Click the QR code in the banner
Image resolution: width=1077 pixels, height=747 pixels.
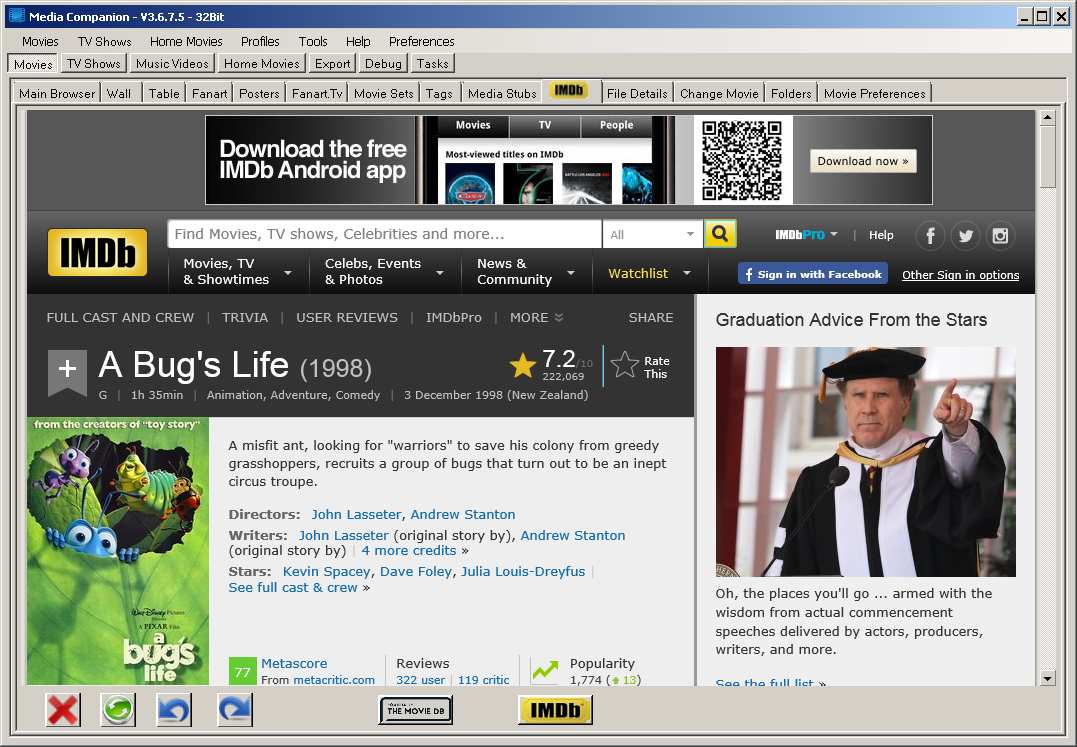(742, 160)
